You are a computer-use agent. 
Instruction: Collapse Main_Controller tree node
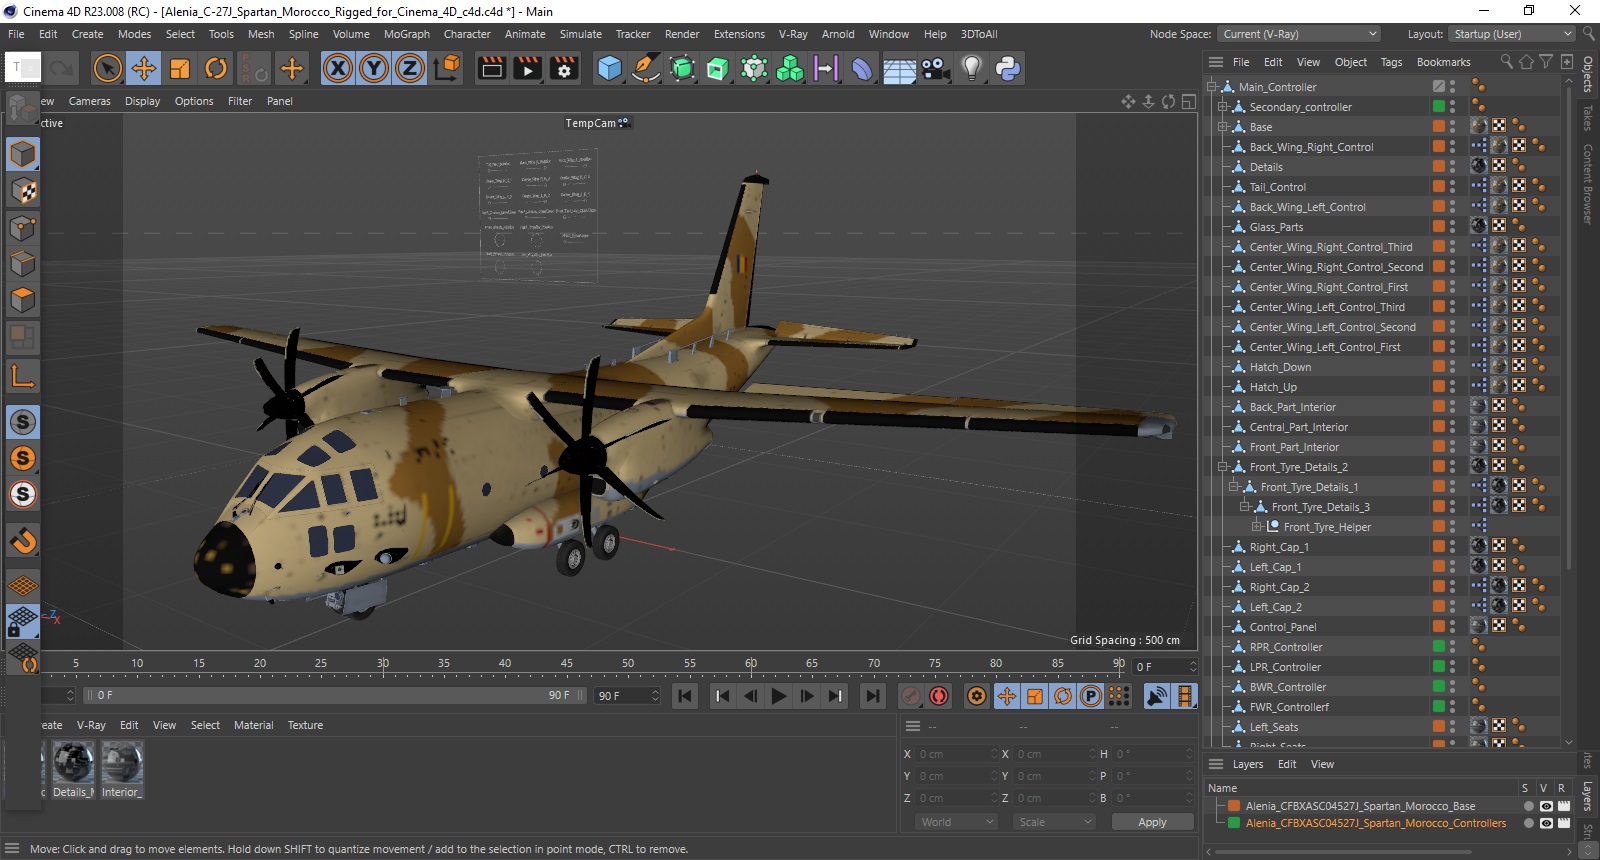pos(1212,87)
